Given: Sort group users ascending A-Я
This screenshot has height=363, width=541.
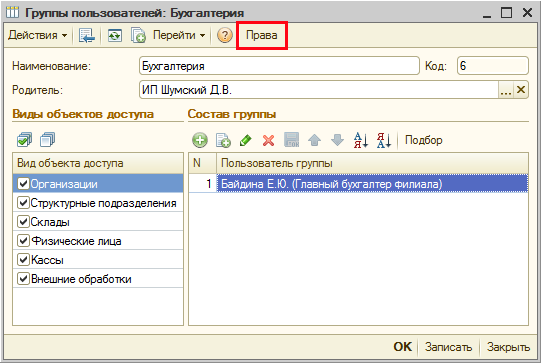Looking at the screenshot, I should tap(361, 140).
